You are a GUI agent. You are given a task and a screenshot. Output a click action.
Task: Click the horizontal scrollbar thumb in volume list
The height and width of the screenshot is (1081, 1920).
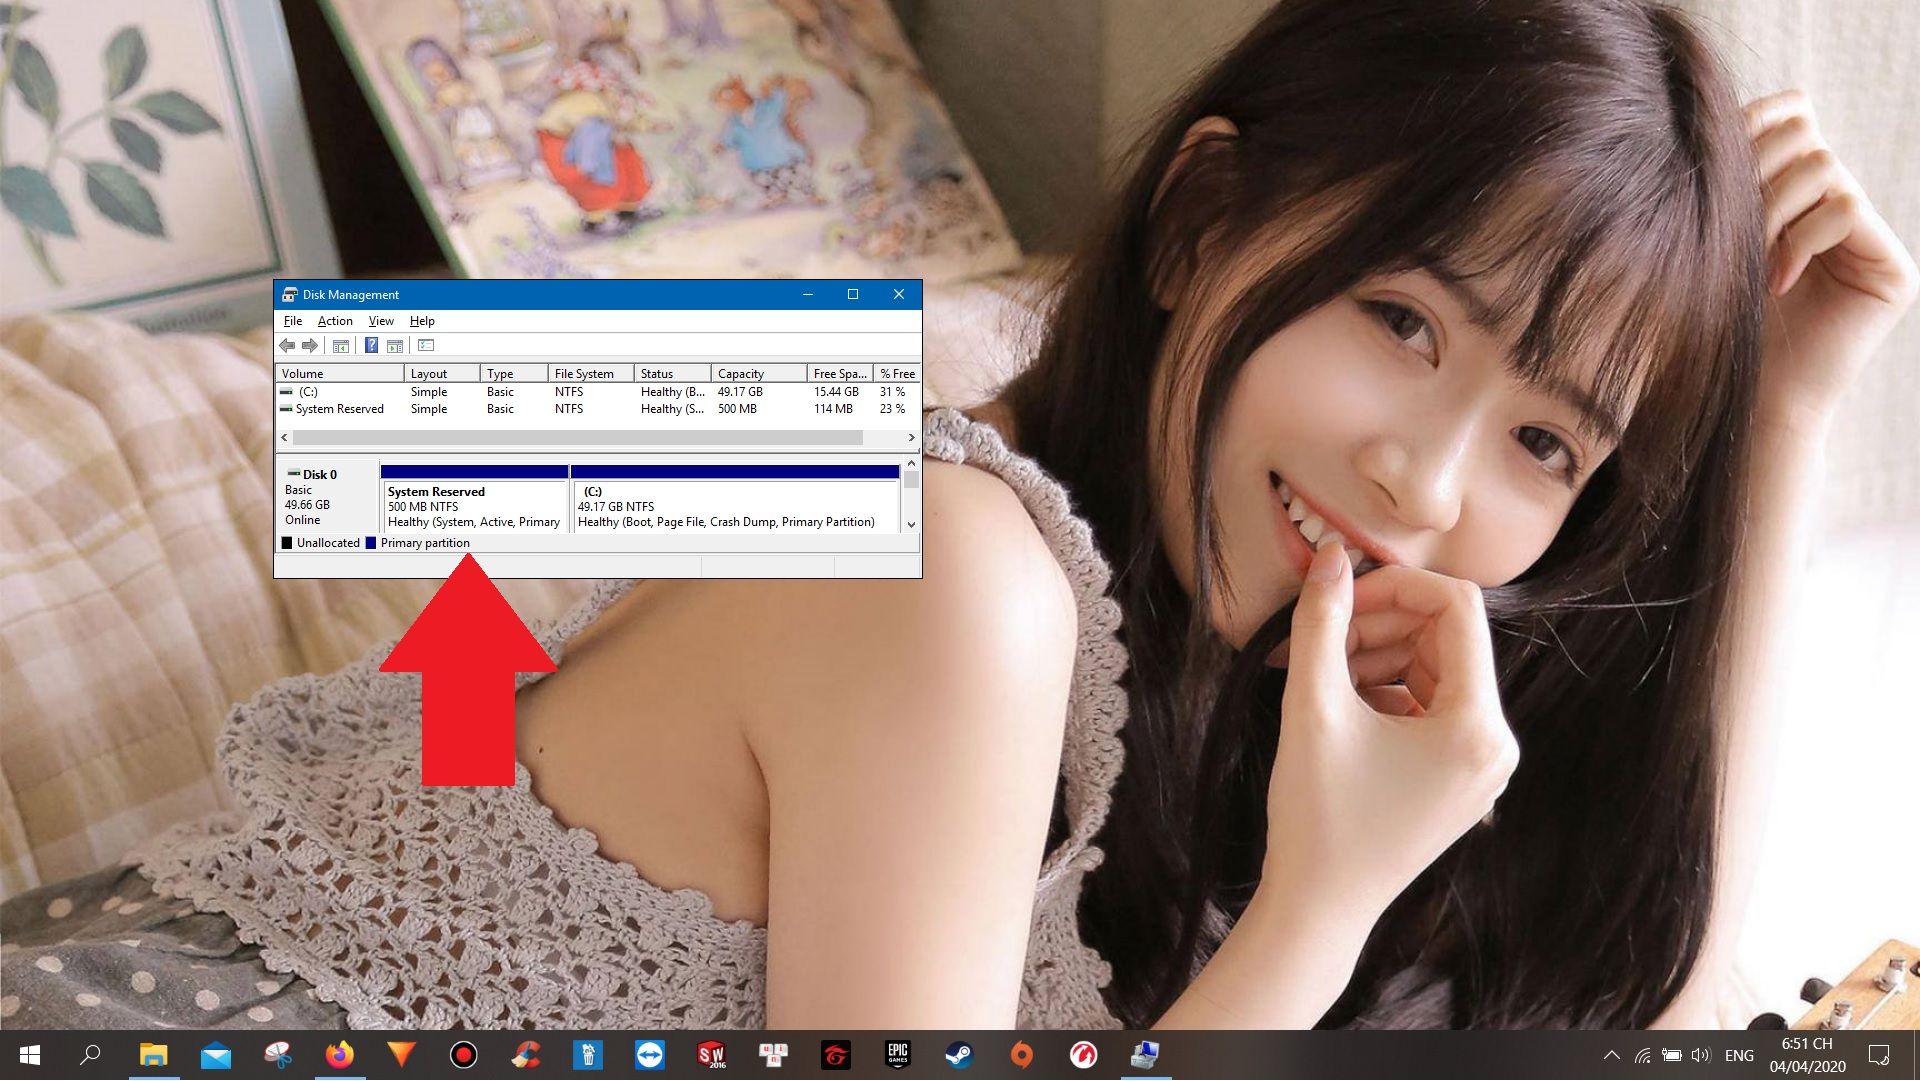click(x=578, y=438)
